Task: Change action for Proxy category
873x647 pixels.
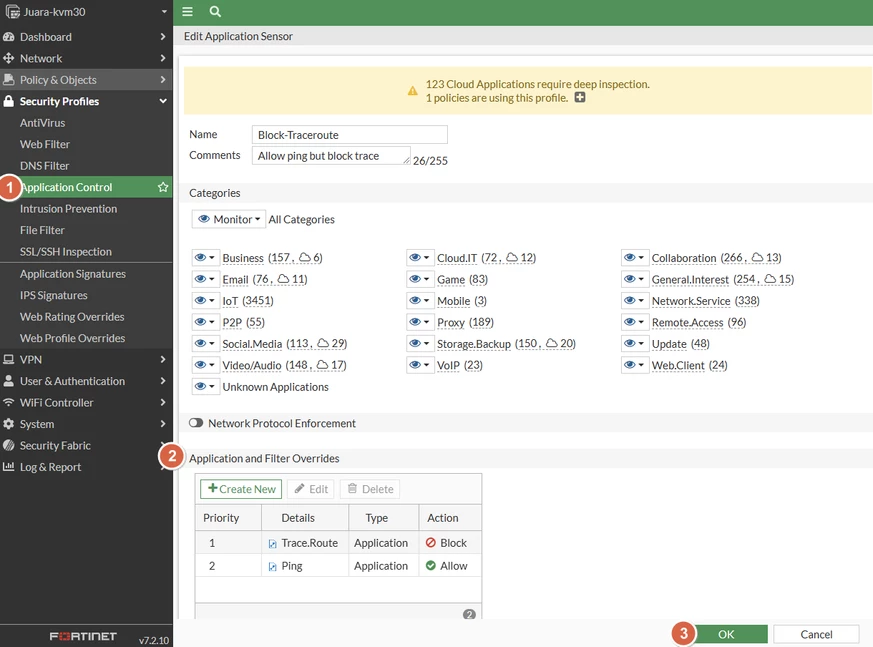Action: pyautogui.click(x=420, y=322)
